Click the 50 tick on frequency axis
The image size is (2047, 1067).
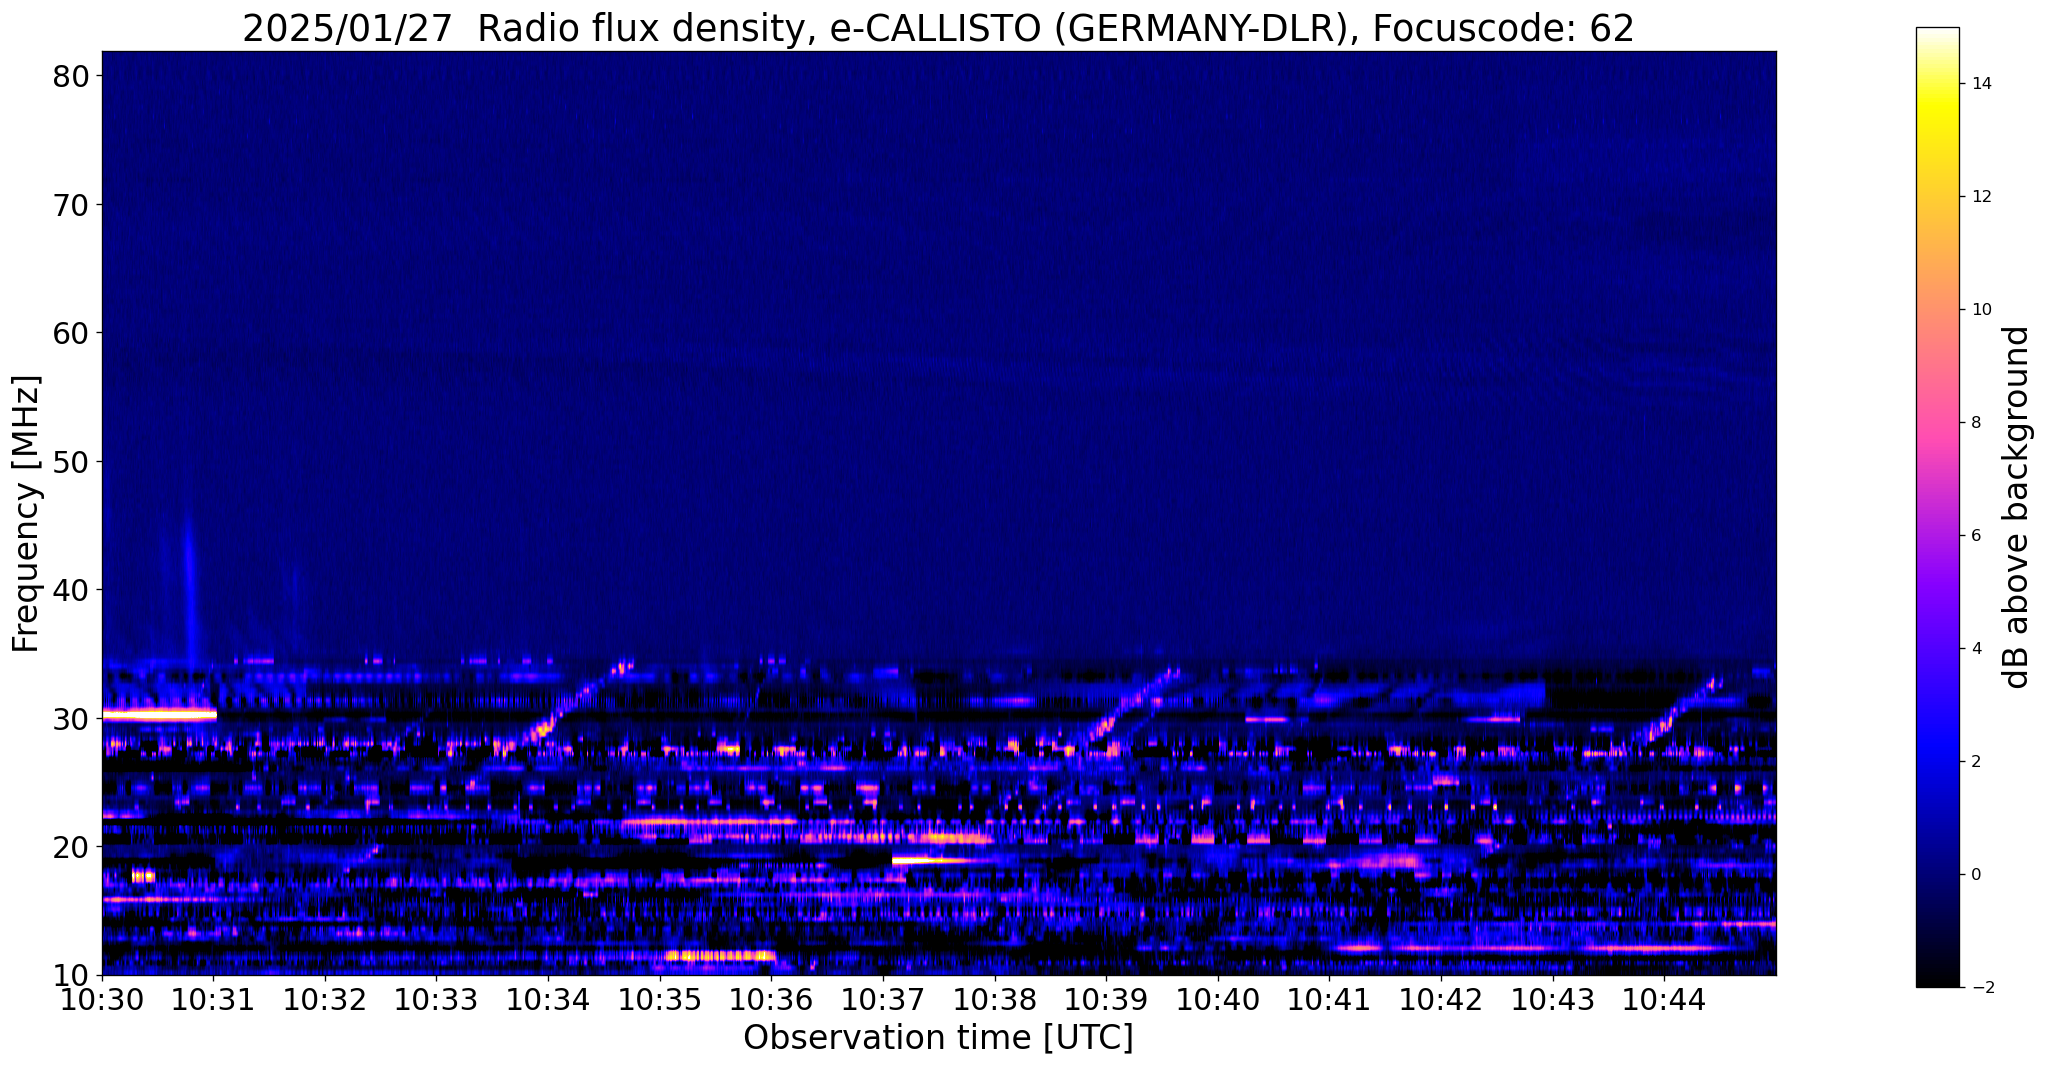point(73,462)
